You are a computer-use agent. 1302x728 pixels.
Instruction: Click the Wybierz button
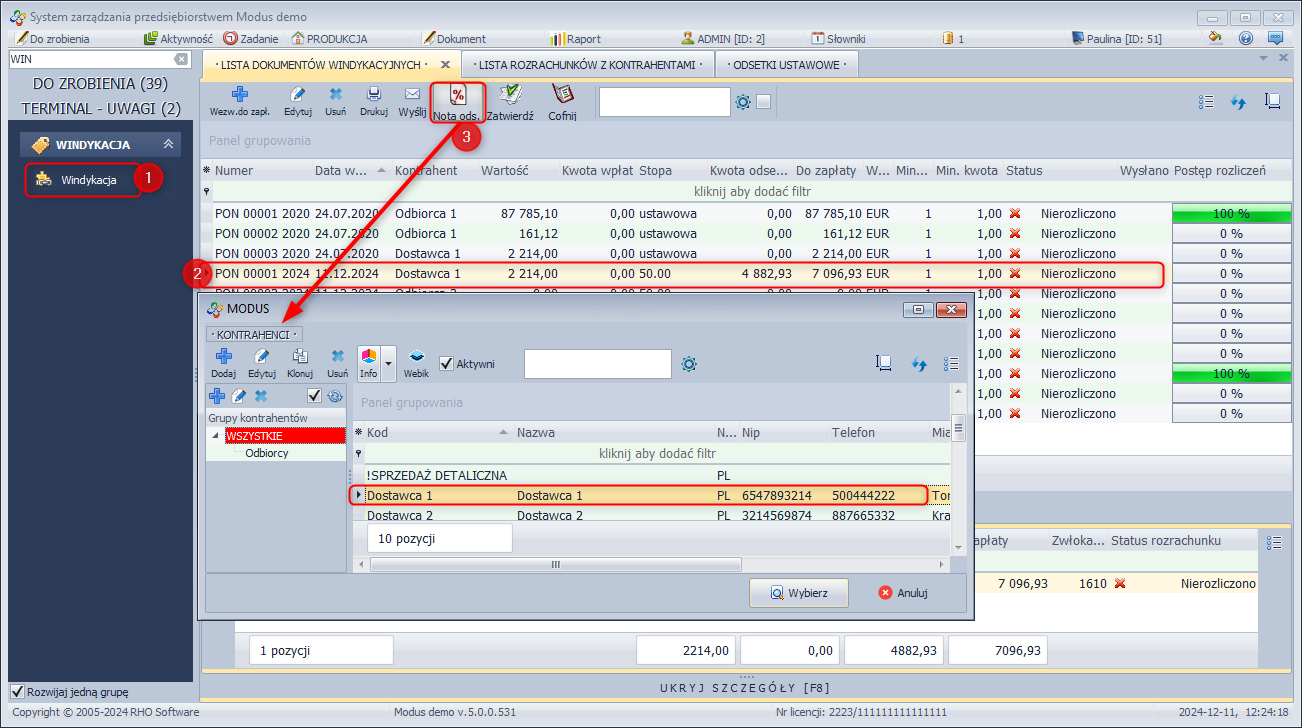[x=798, y=592]
